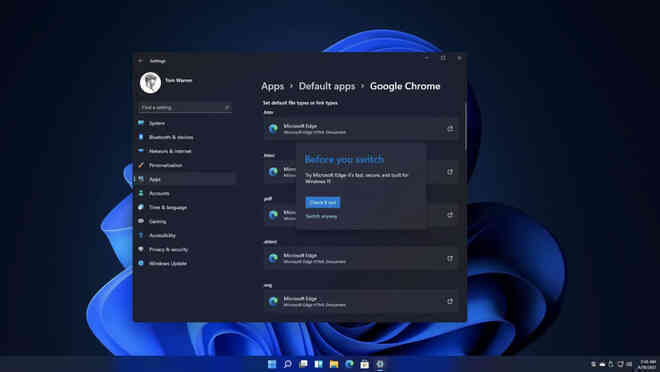The width and height of the screenshot is (660, 372).
Task: Open File Explorer from the taskbar
Action: [x=334, y=364]
